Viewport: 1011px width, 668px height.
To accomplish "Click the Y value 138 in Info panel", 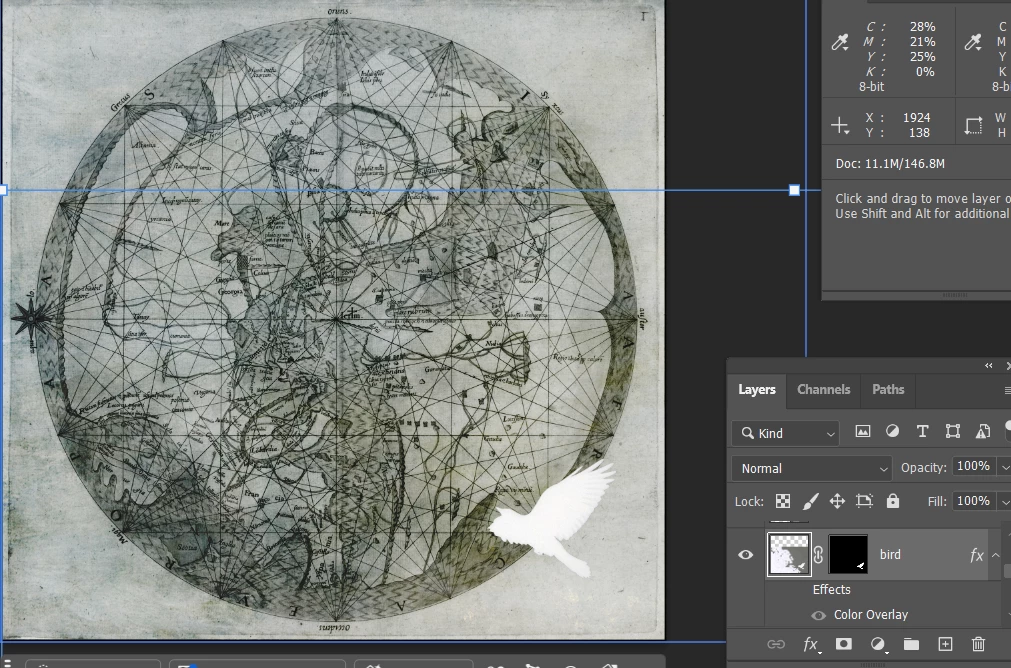I will [919, 133].
